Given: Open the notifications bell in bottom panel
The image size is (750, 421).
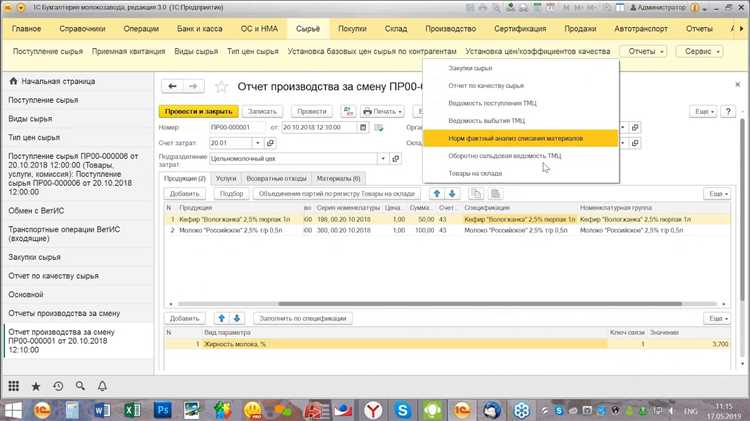Looking at the screenshot, I should pos(102,385).
